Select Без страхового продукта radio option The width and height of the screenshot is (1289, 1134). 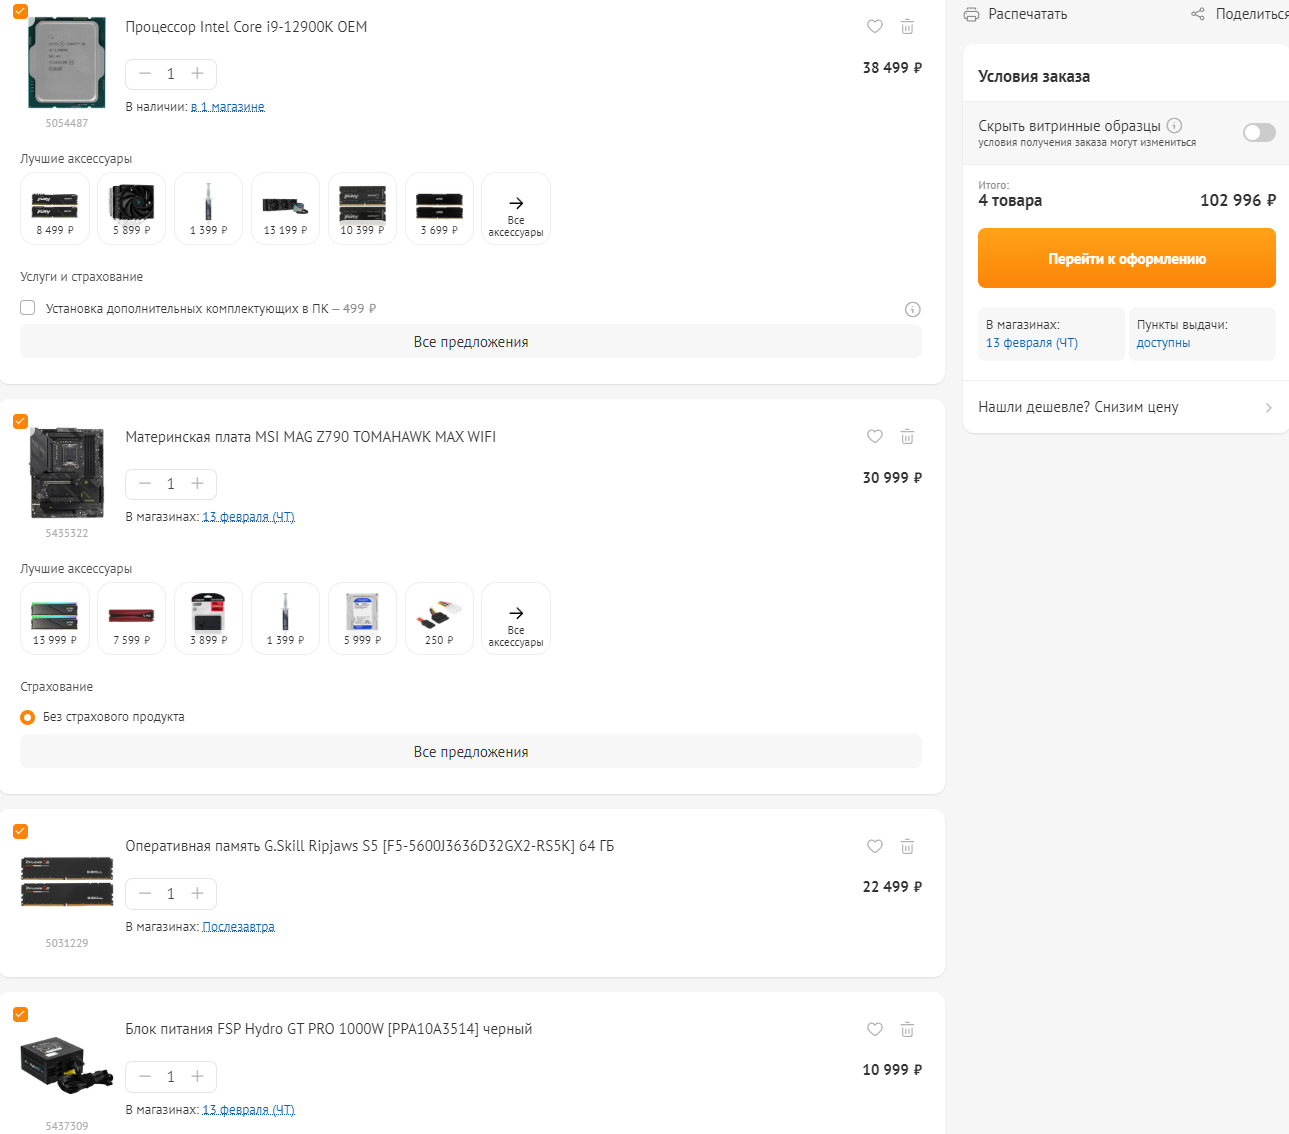click(x=28, y=718)
